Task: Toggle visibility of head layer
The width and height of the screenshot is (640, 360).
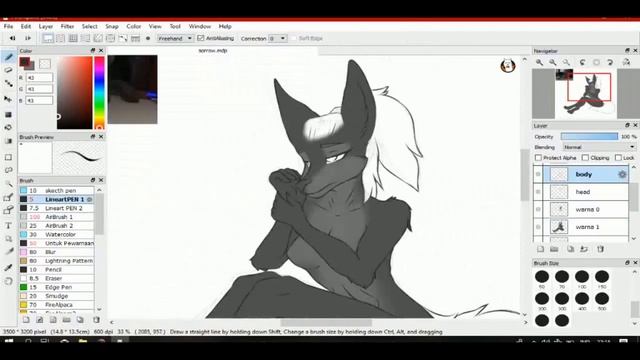Action: 538,192
